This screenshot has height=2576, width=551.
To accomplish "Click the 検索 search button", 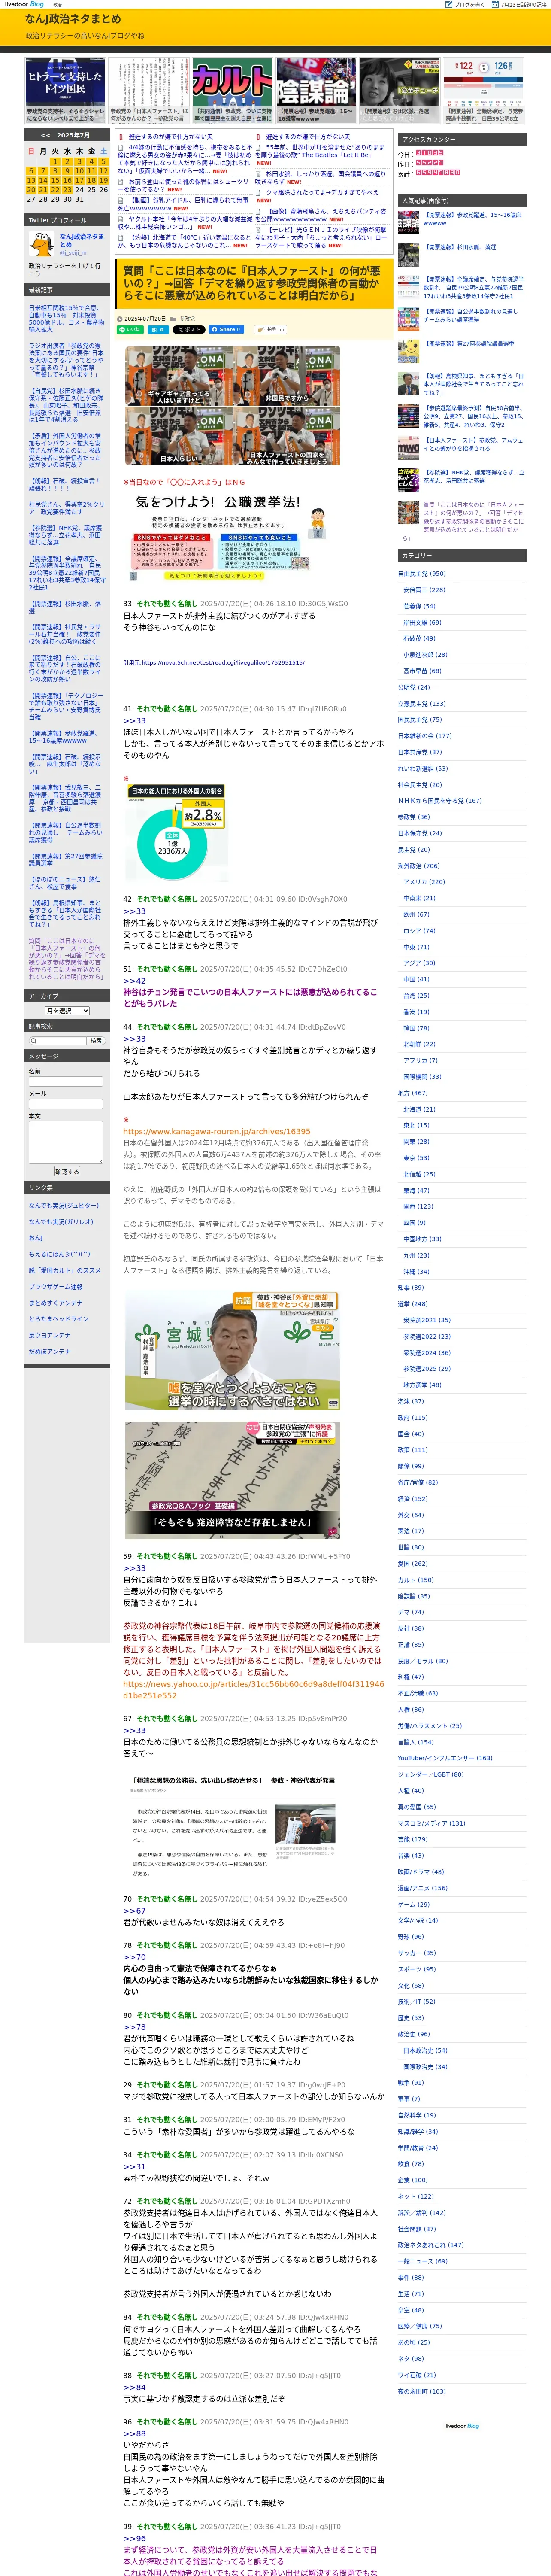I will point(96,1041).
